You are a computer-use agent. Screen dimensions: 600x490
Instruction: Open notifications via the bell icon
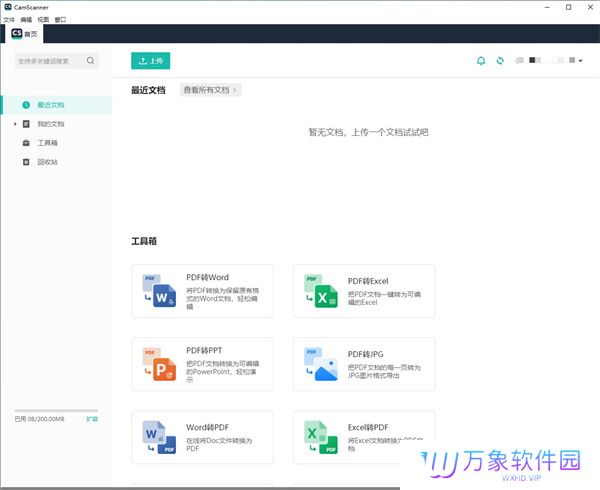point(481,60)
